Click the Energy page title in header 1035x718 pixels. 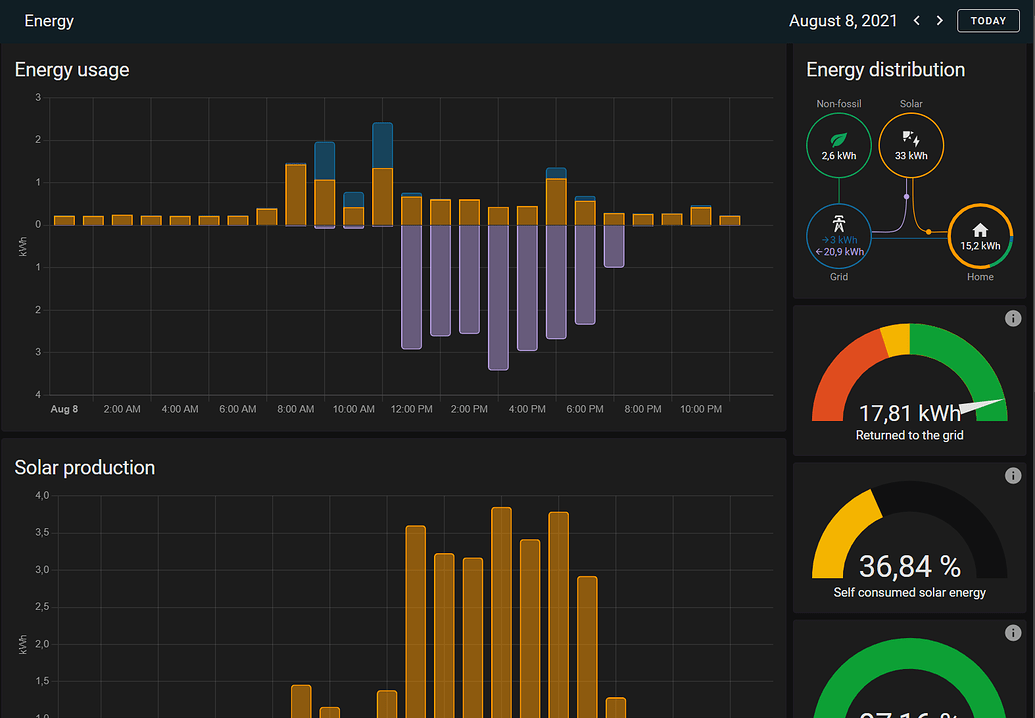click(49, 21)
